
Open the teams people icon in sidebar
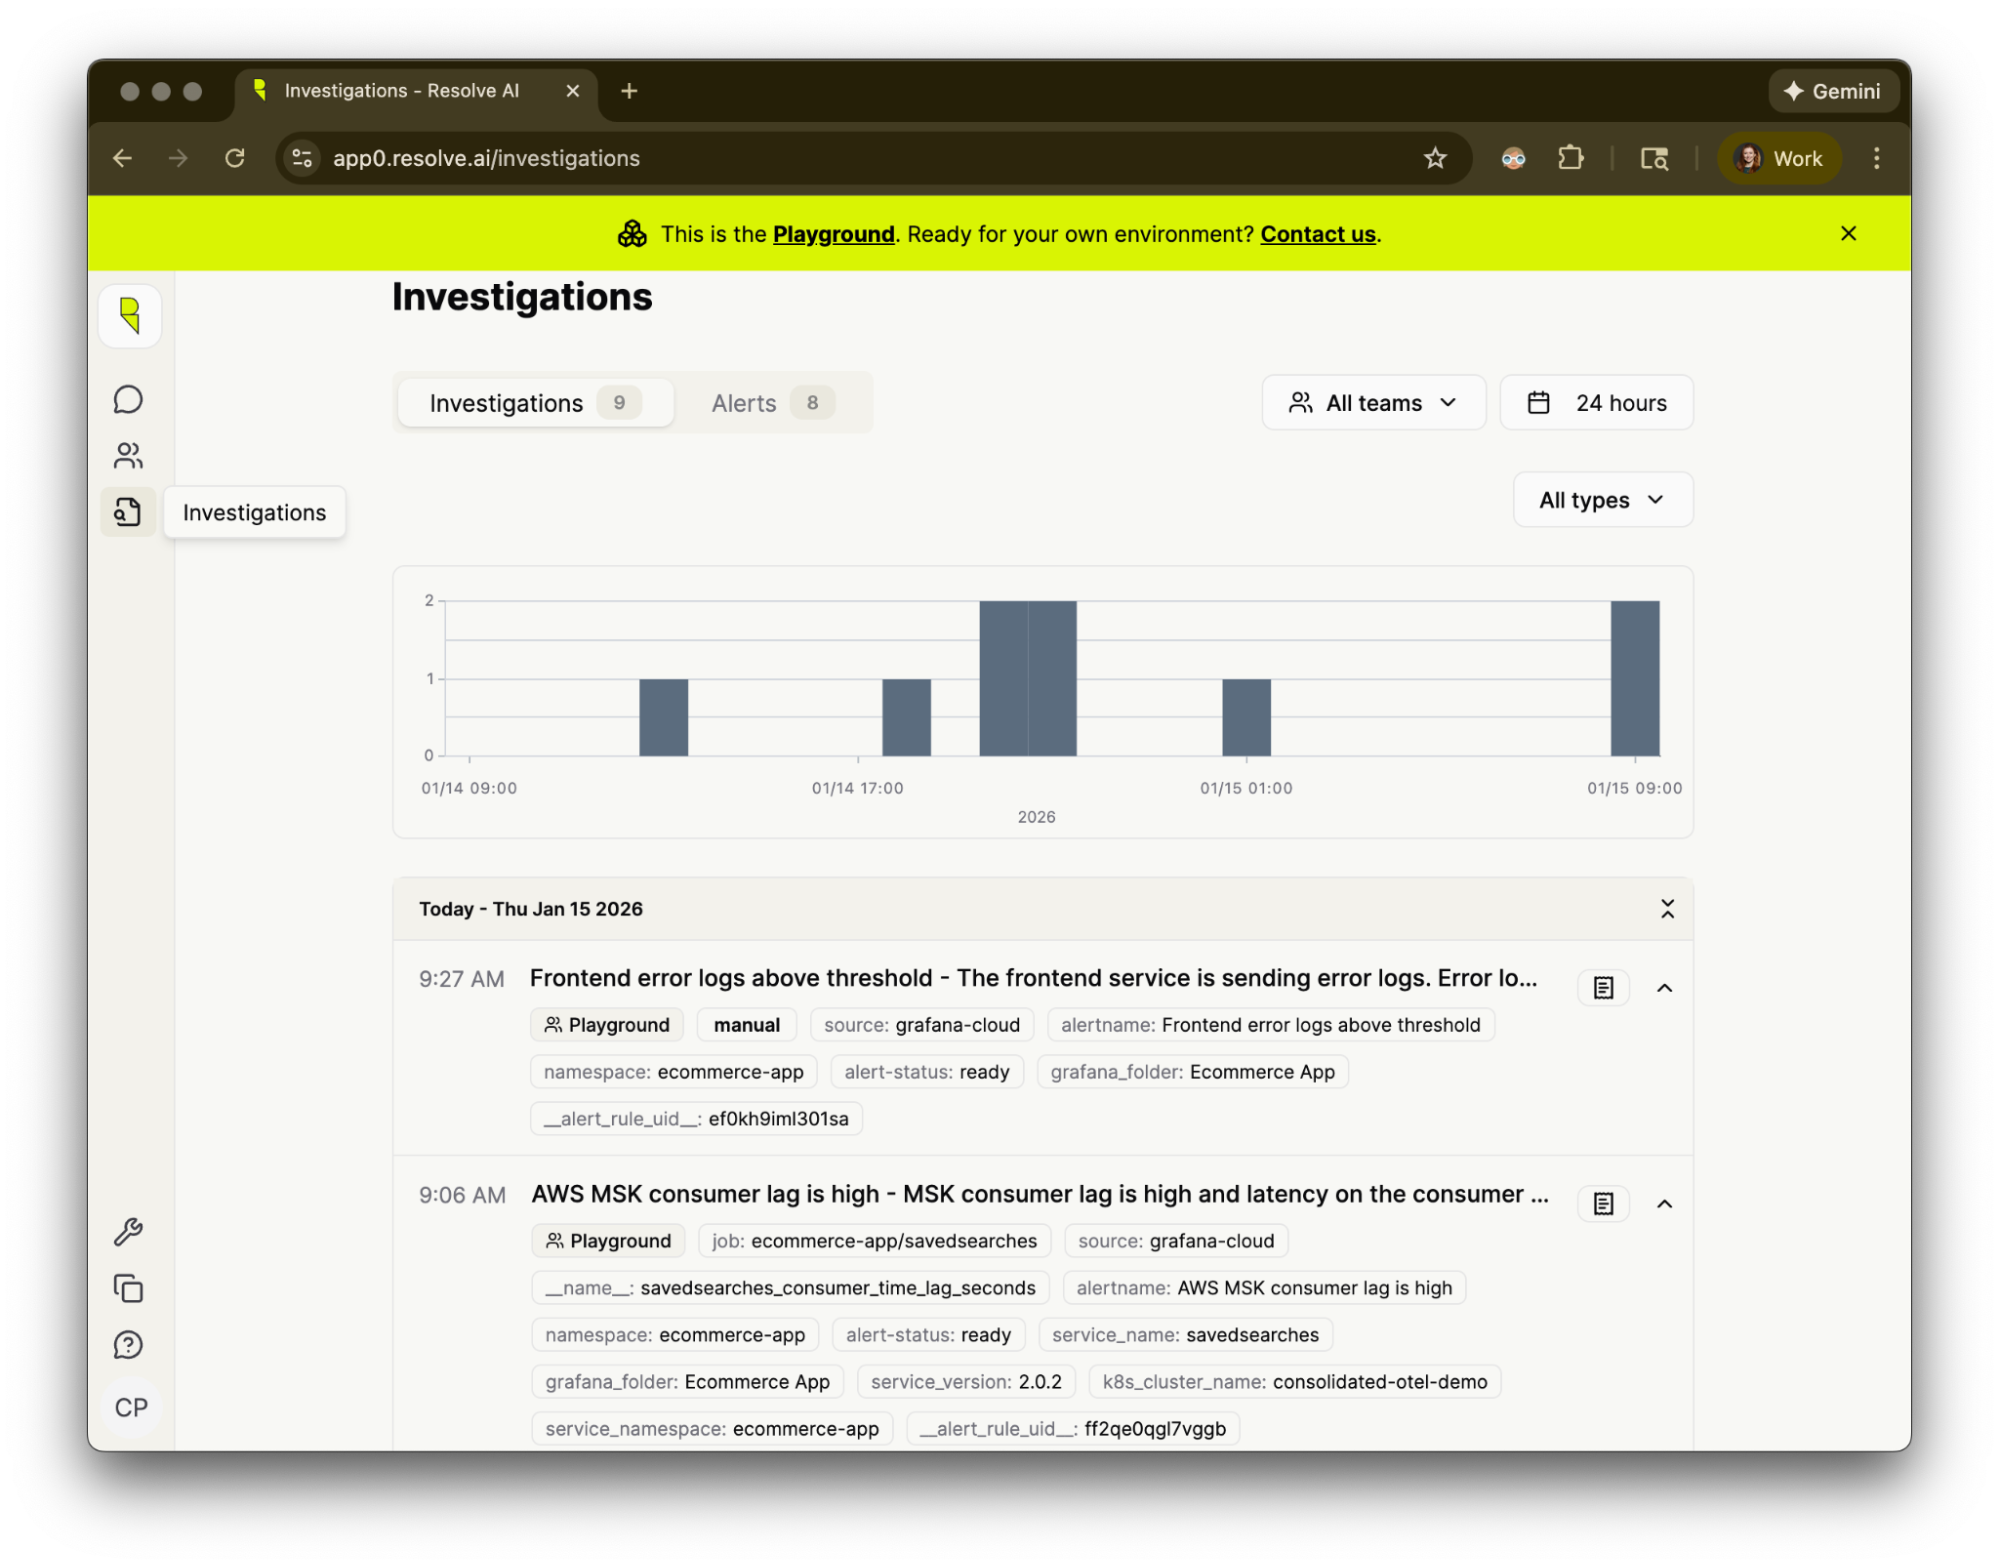click(128, 456)
